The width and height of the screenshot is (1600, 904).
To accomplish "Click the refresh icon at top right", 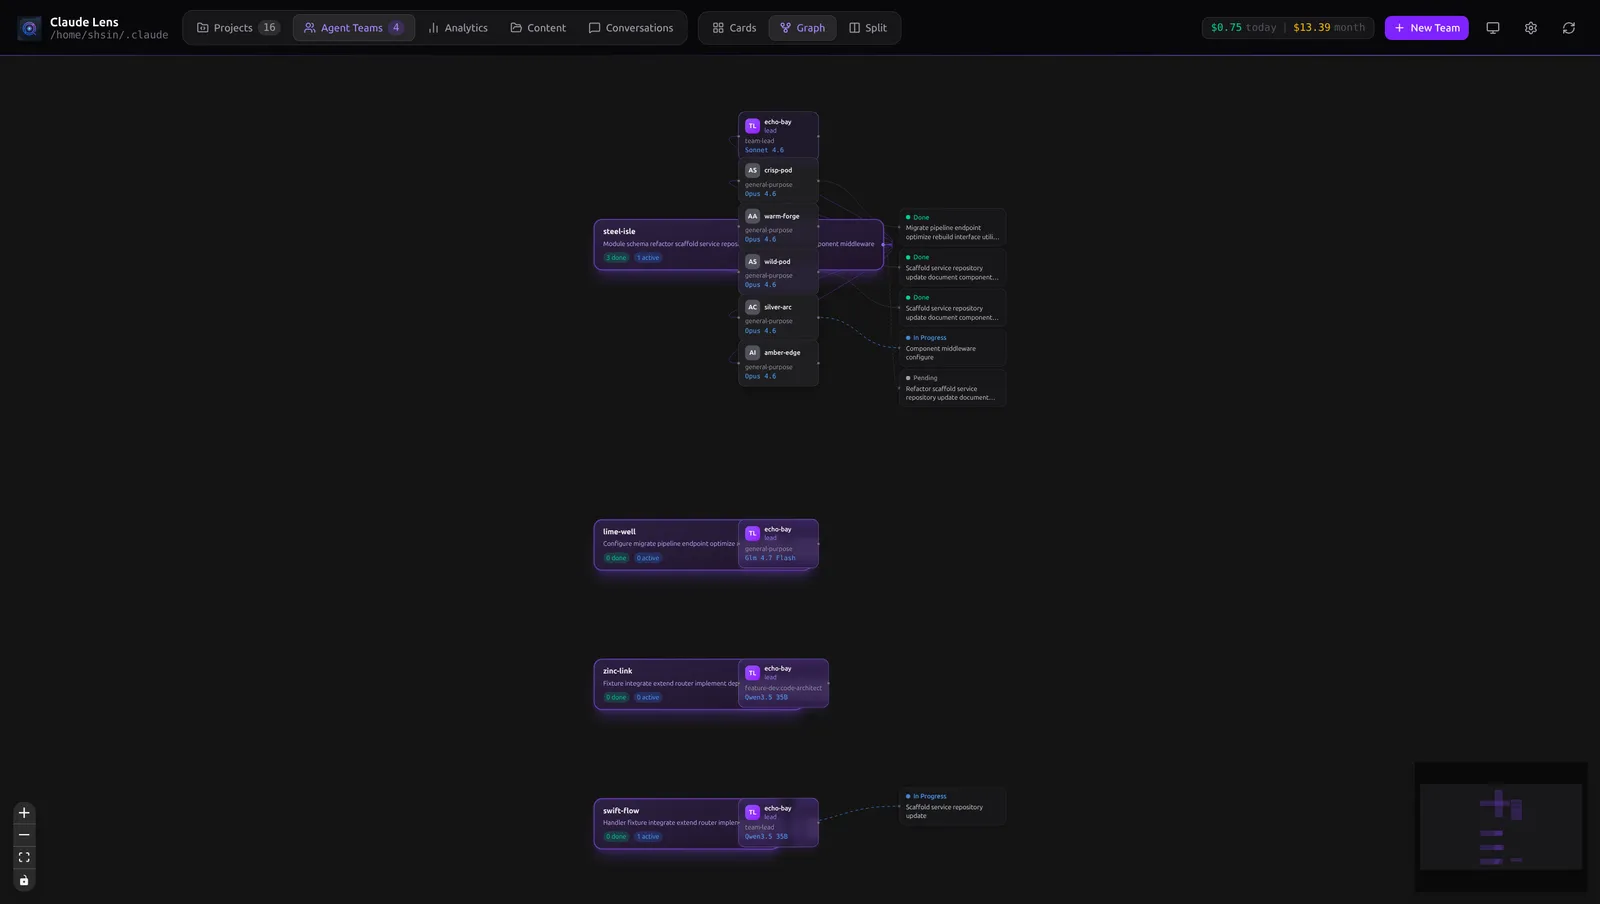I will [x=1568, y=27].
